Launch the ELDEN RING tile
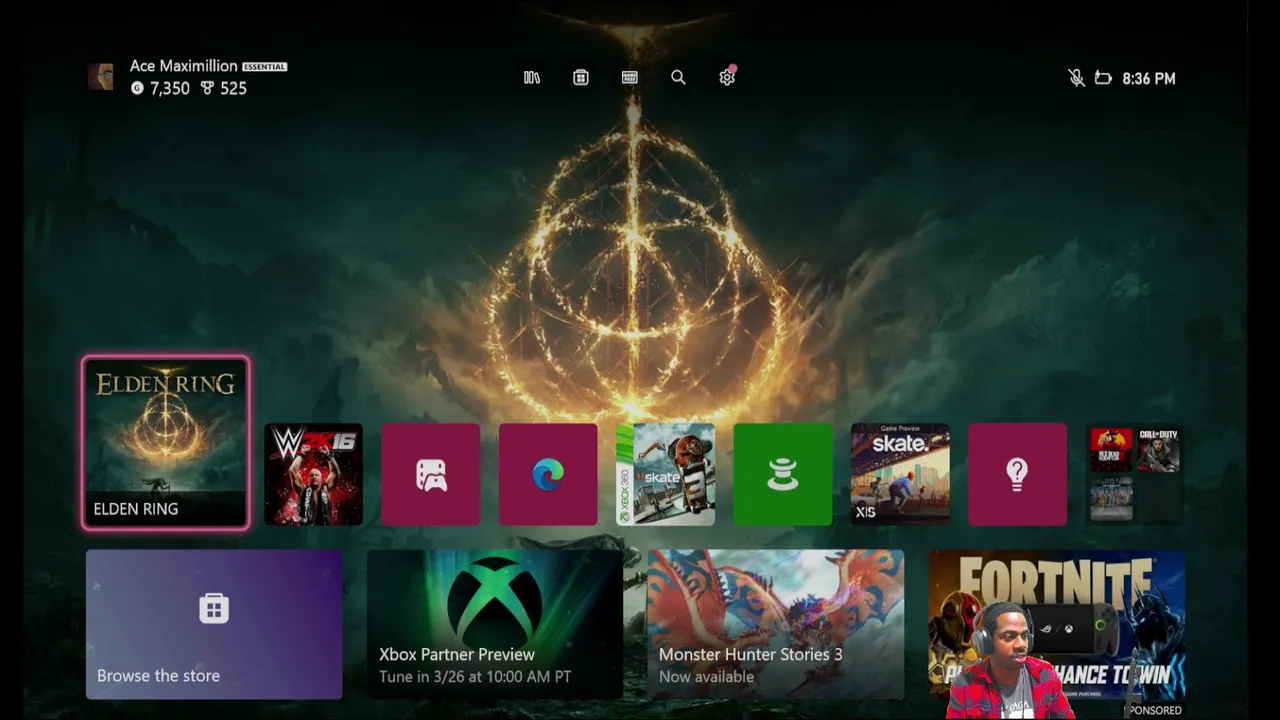Viewport: 1280px width, 720px height. [166, 442]
